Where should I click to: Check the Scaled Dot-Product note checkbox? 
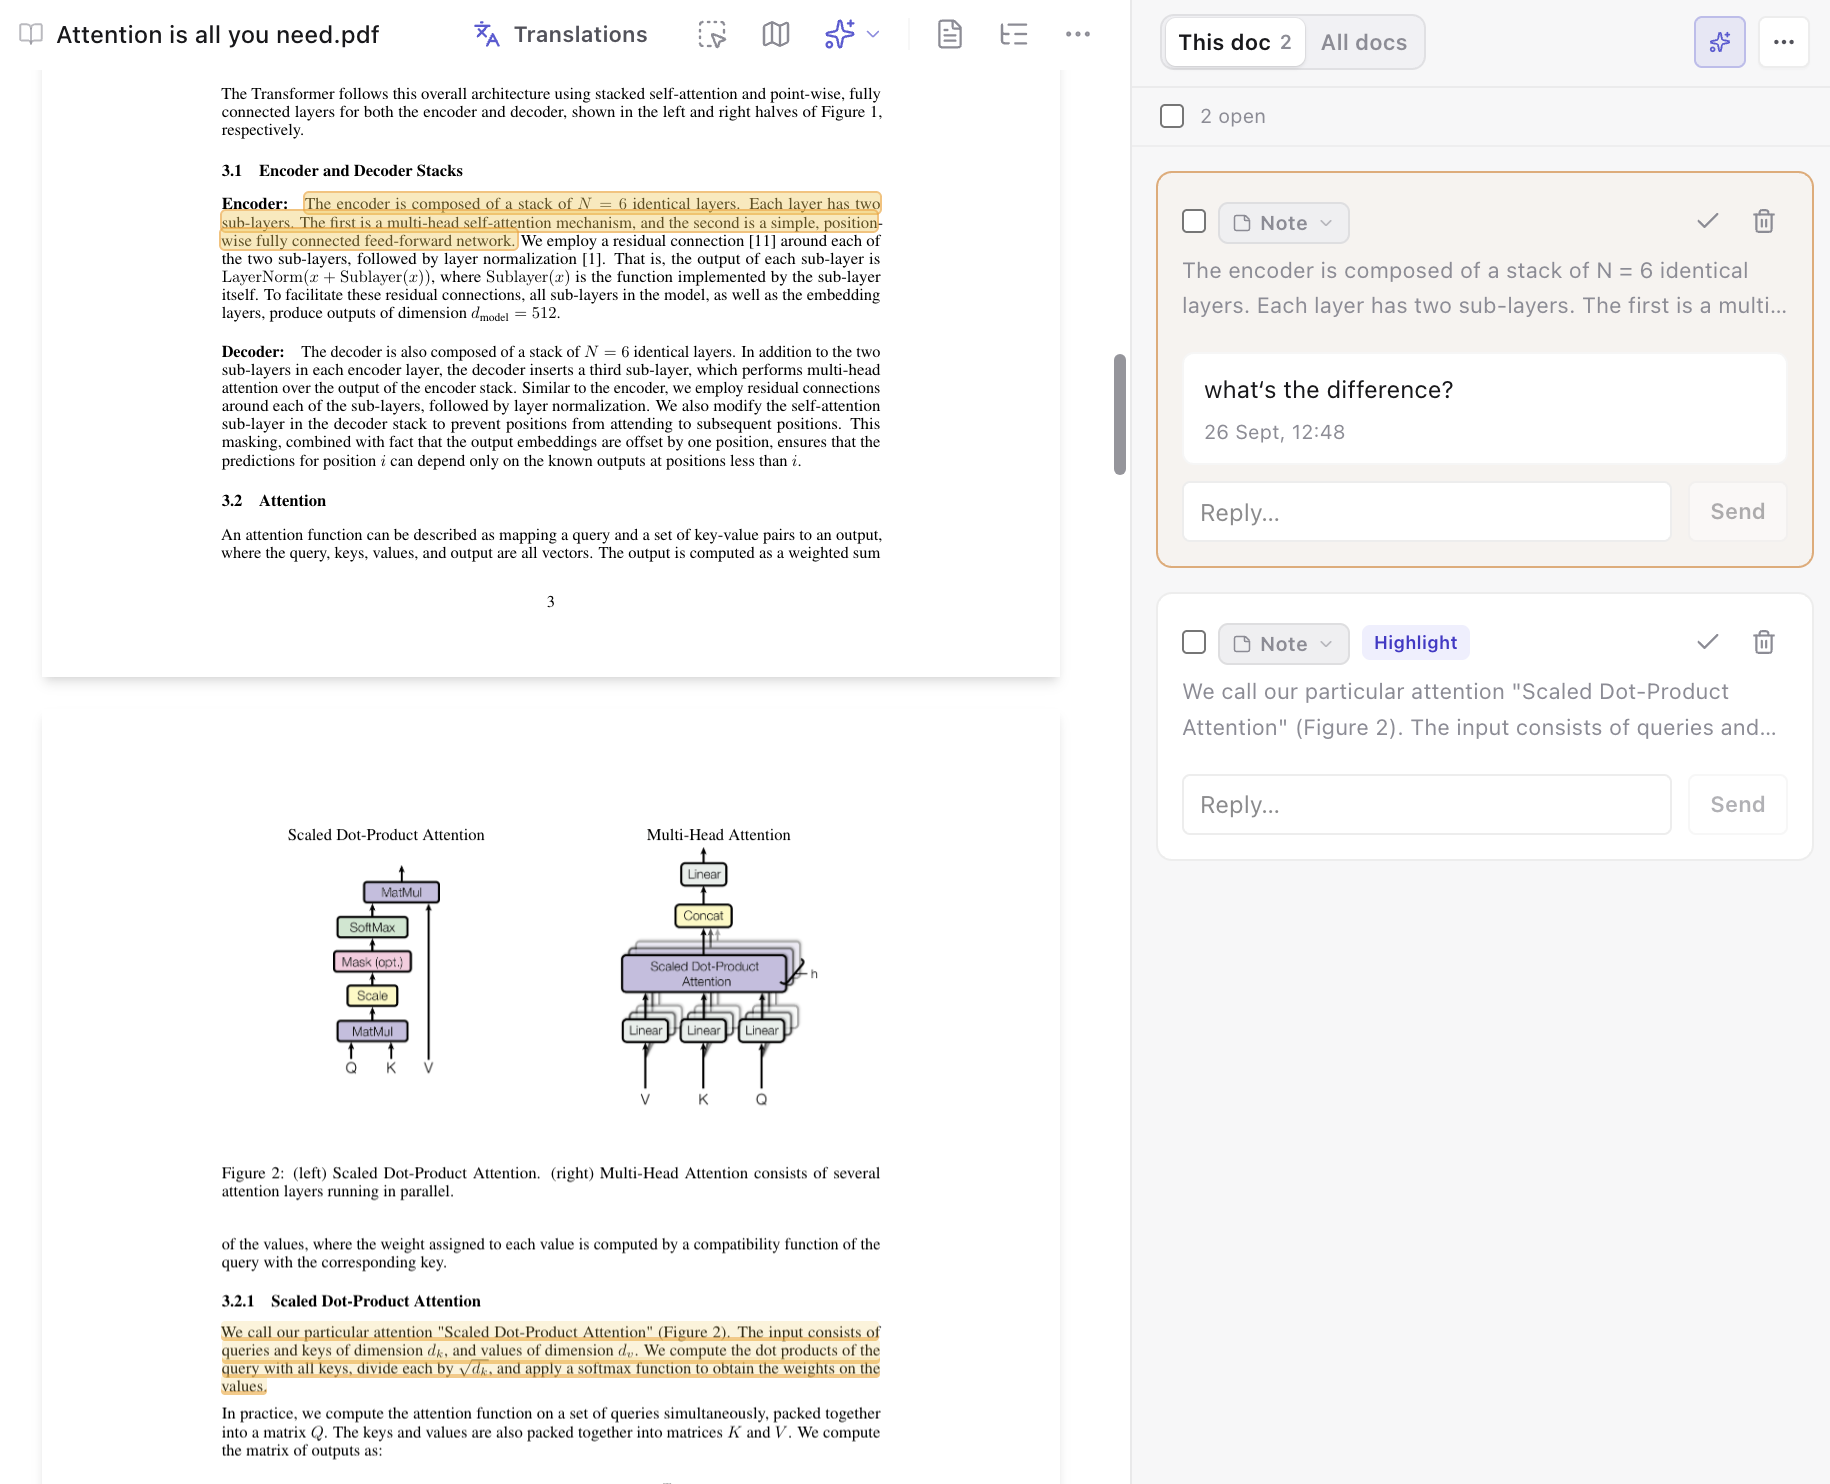[1194, 642]
